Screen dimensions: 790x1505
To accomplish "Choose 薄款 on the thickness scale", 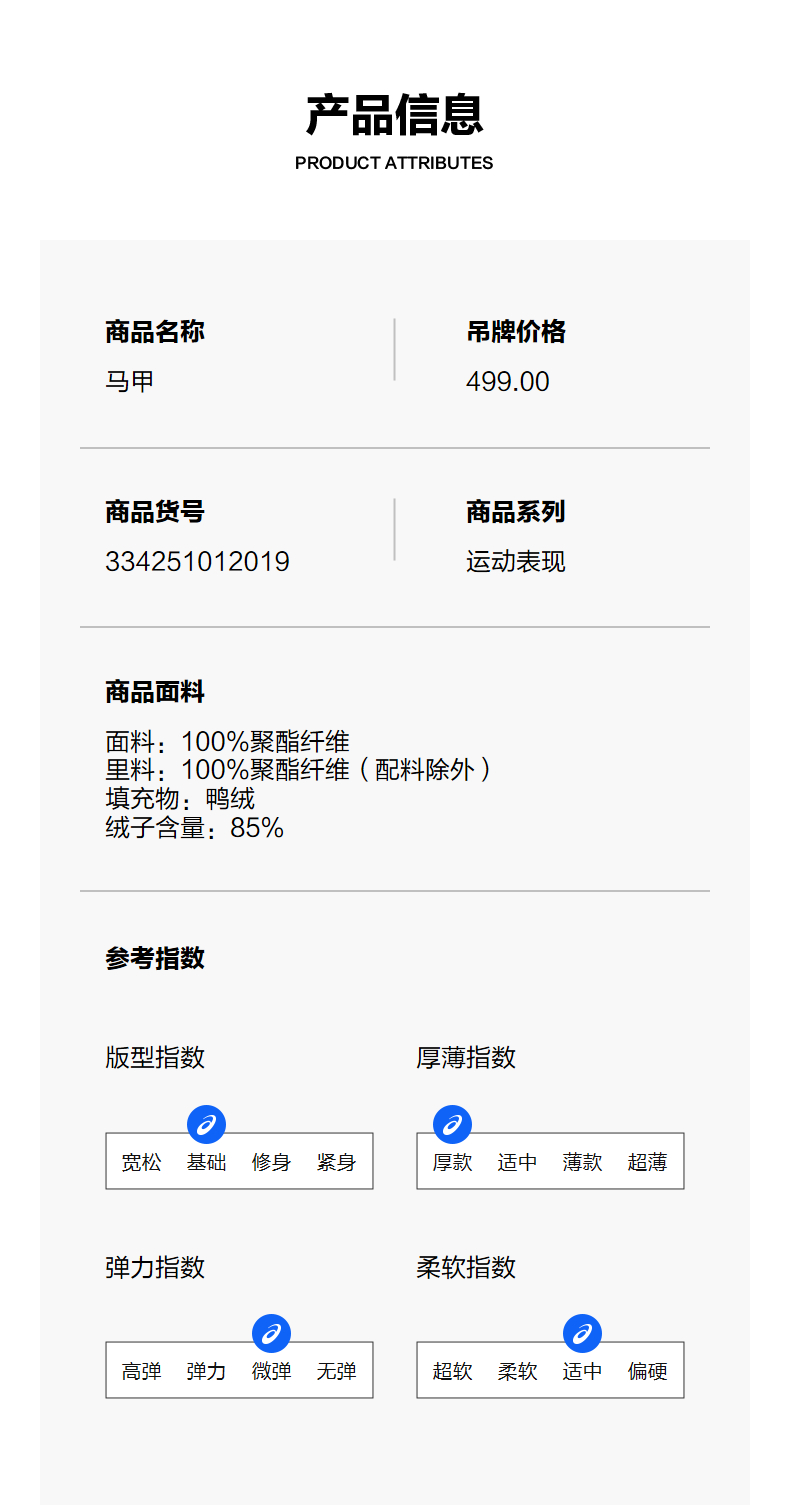I will pyautogui.click(x=582, y=1163).
